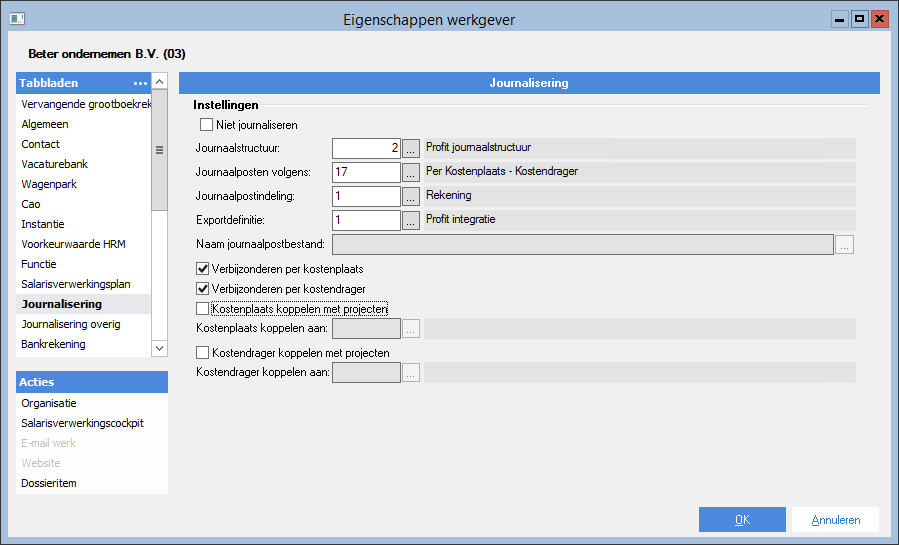Screen dimensions: 899x545
Task: Click Journaalposten volgens input field
Action: click(366, 172)
